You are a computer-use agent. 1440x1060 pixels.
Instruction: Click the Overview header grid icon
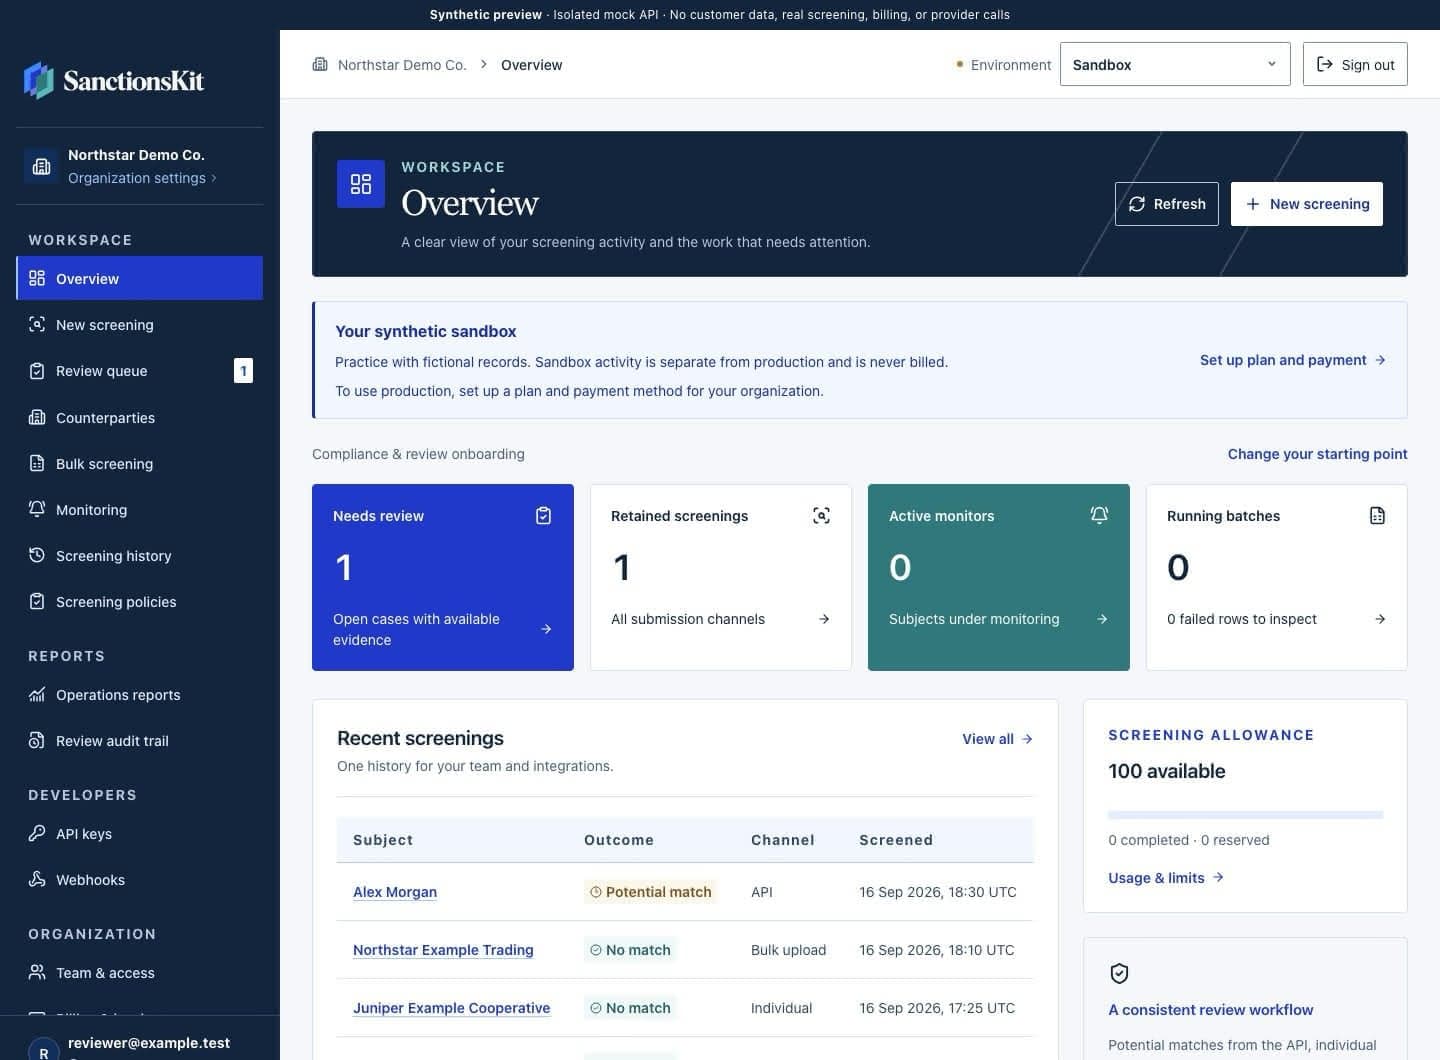click(361, 184)
